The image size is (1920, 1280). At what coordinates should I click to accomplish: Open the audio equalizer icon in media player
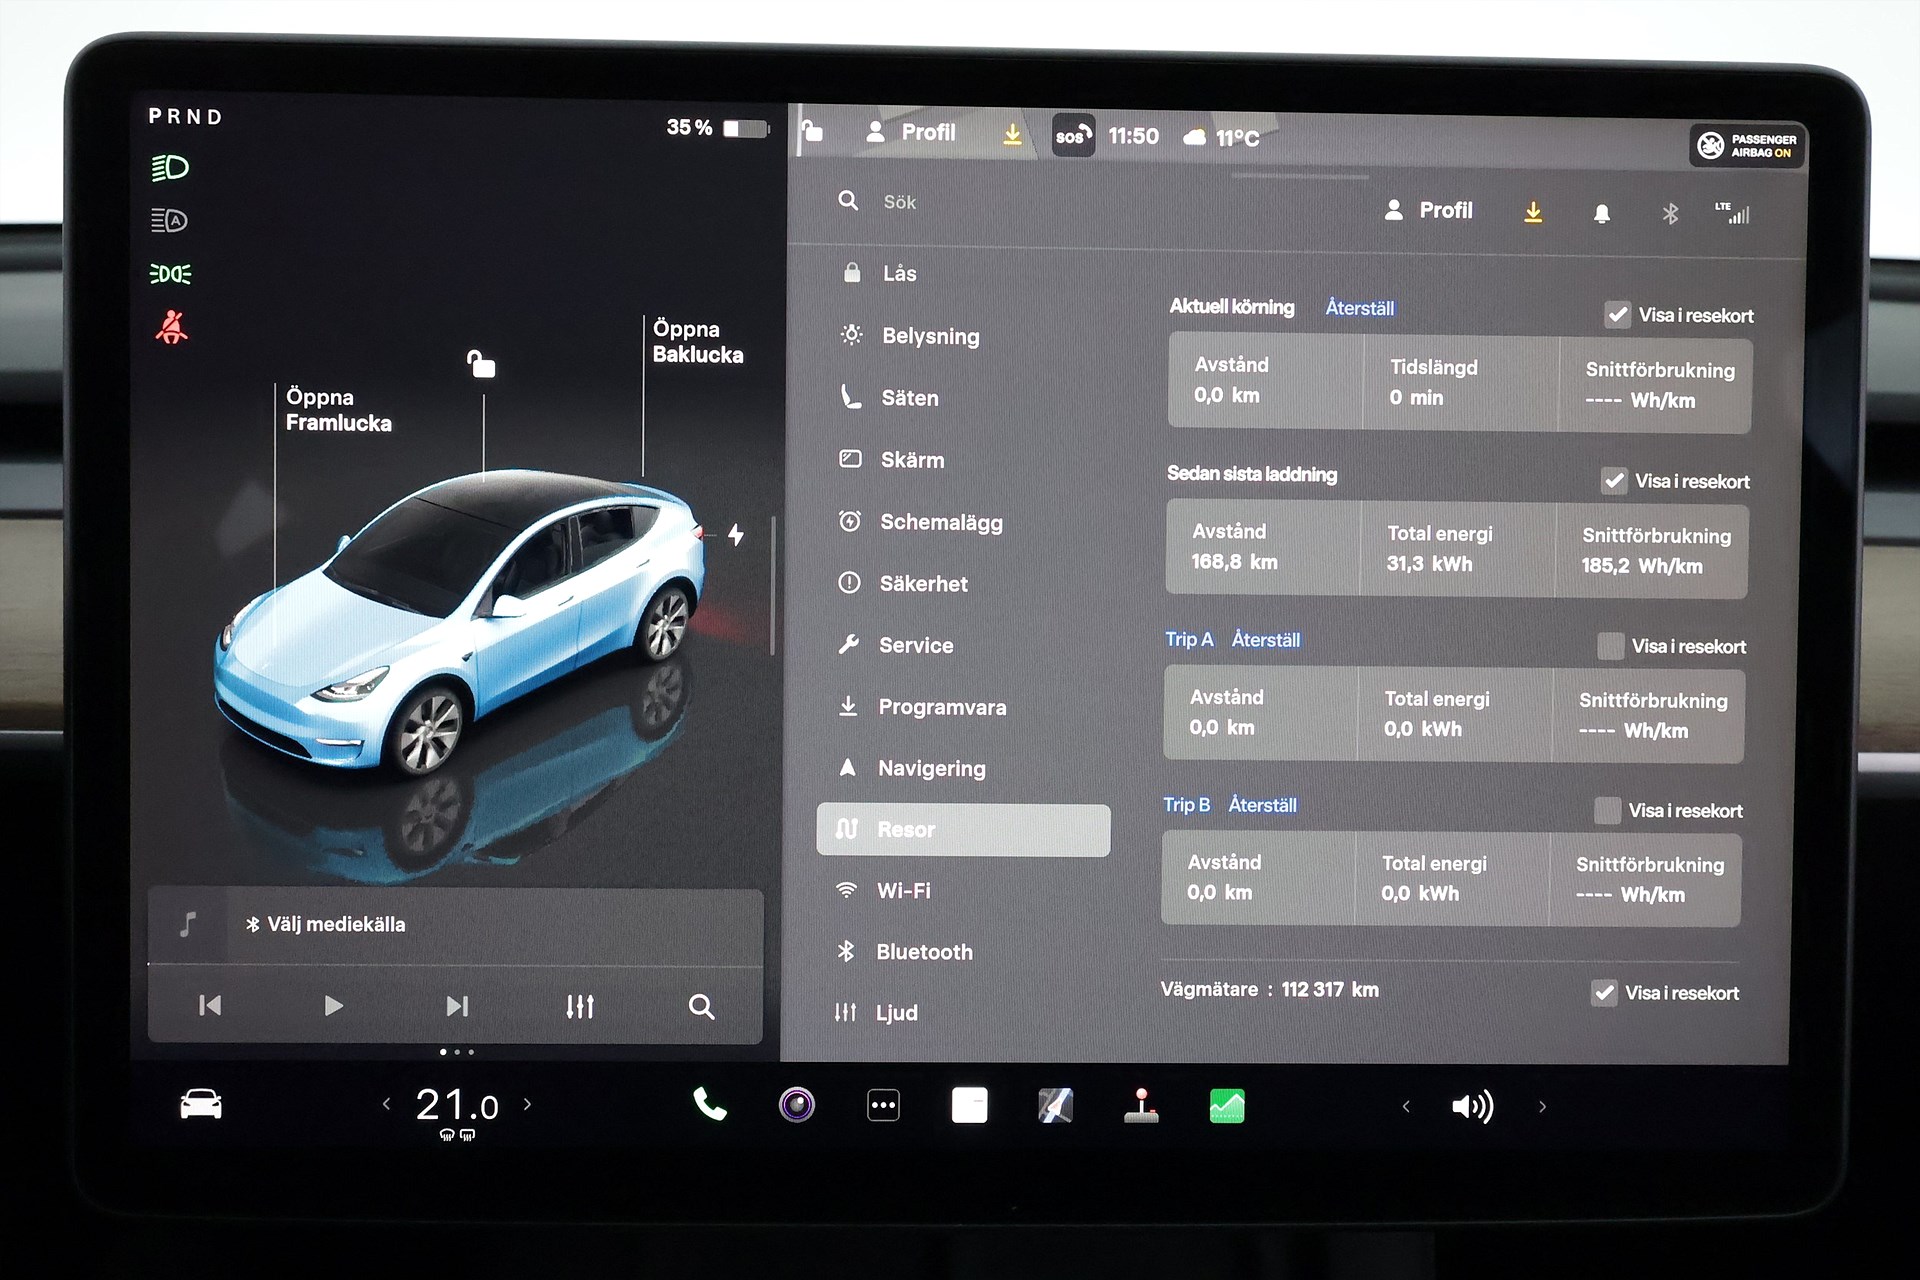pos(580,1006)
